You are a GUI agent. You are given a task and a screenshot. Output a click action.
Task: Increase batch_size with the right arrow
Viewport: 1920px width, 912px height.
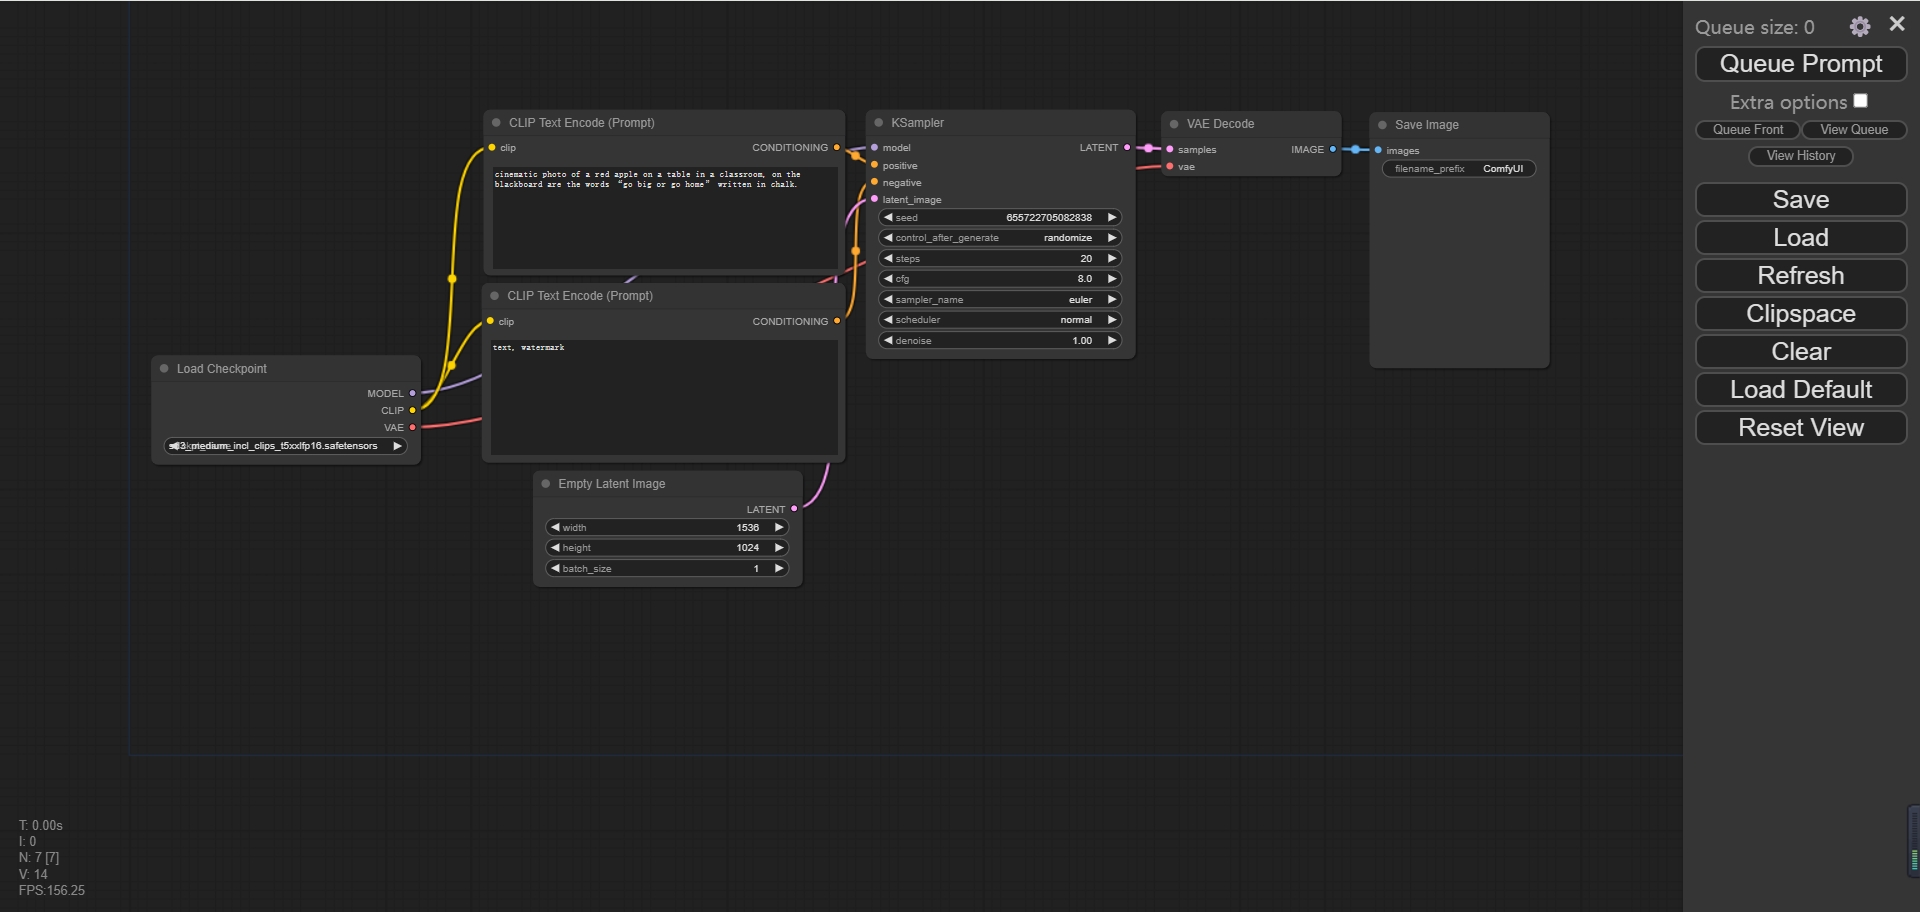(x=778, y=569)
